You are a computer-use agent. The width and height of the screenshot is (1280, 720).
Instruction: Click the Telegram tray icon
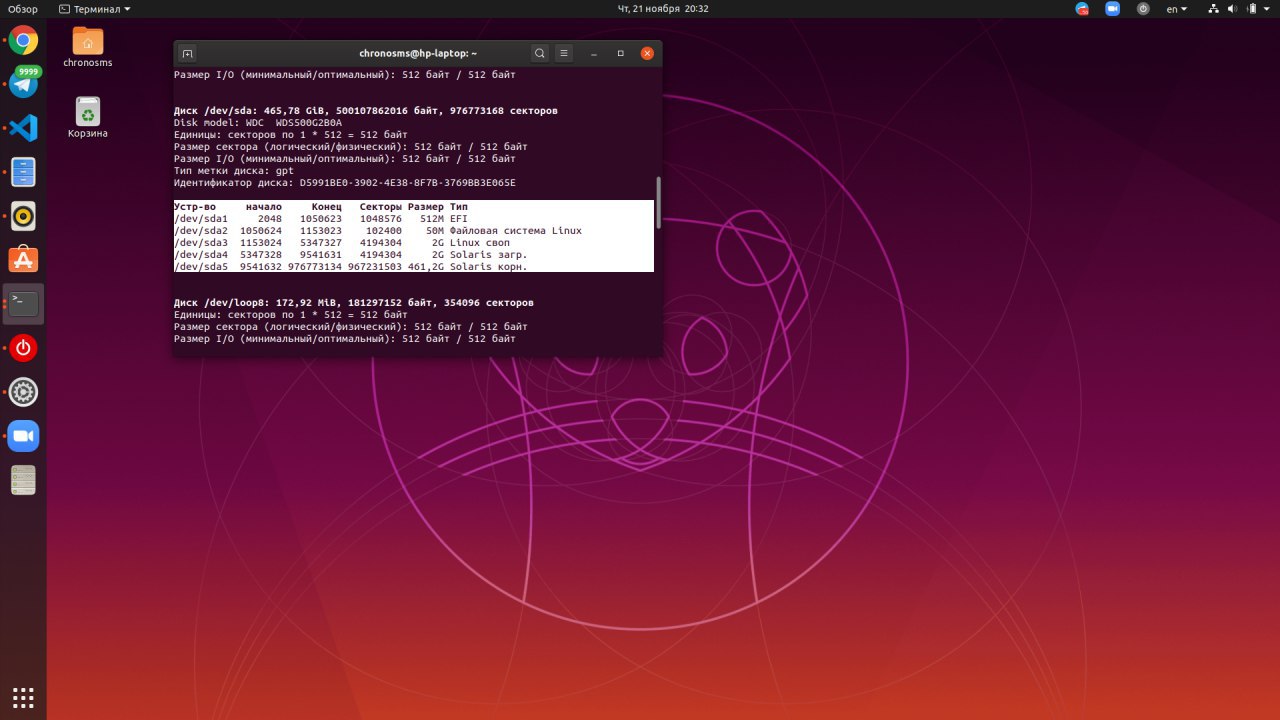pyautogui.click(x=1082, y=8)
